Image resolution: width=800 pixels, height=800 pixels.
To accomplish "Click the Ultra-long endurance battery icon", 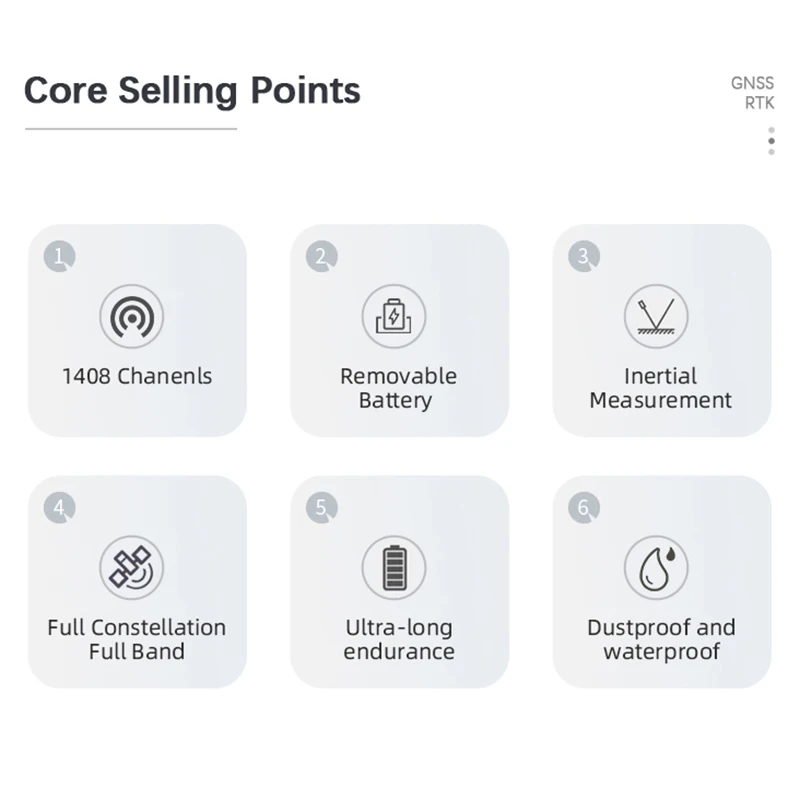I will point(393,567).
